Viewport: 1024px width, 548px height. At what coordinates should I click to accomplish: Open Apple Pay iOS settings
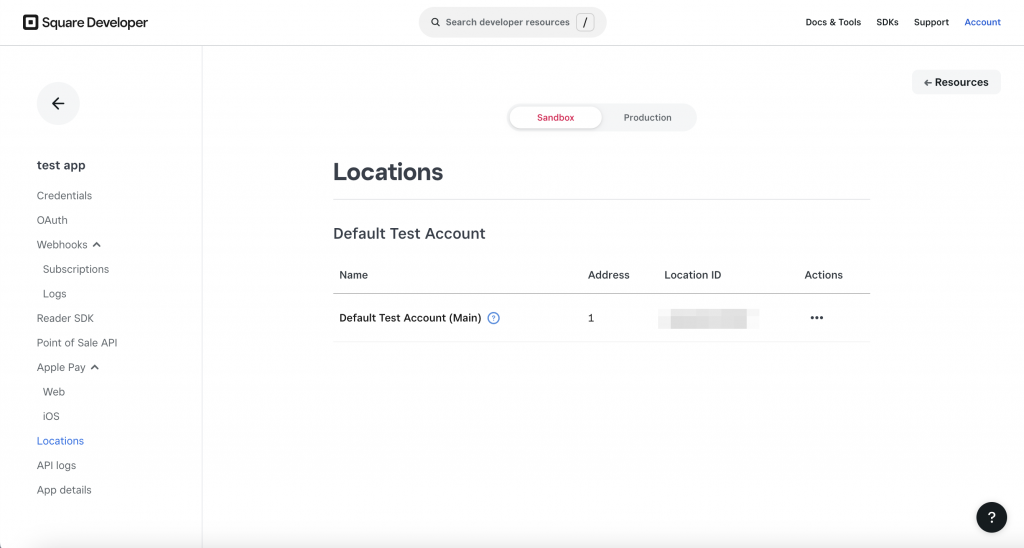(x=51, y=416)
